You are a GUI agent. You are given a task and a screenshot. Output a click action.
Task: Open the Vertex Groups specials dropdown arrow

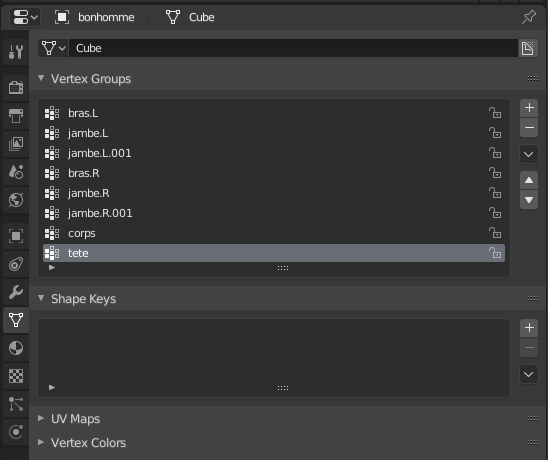(529, 154)
